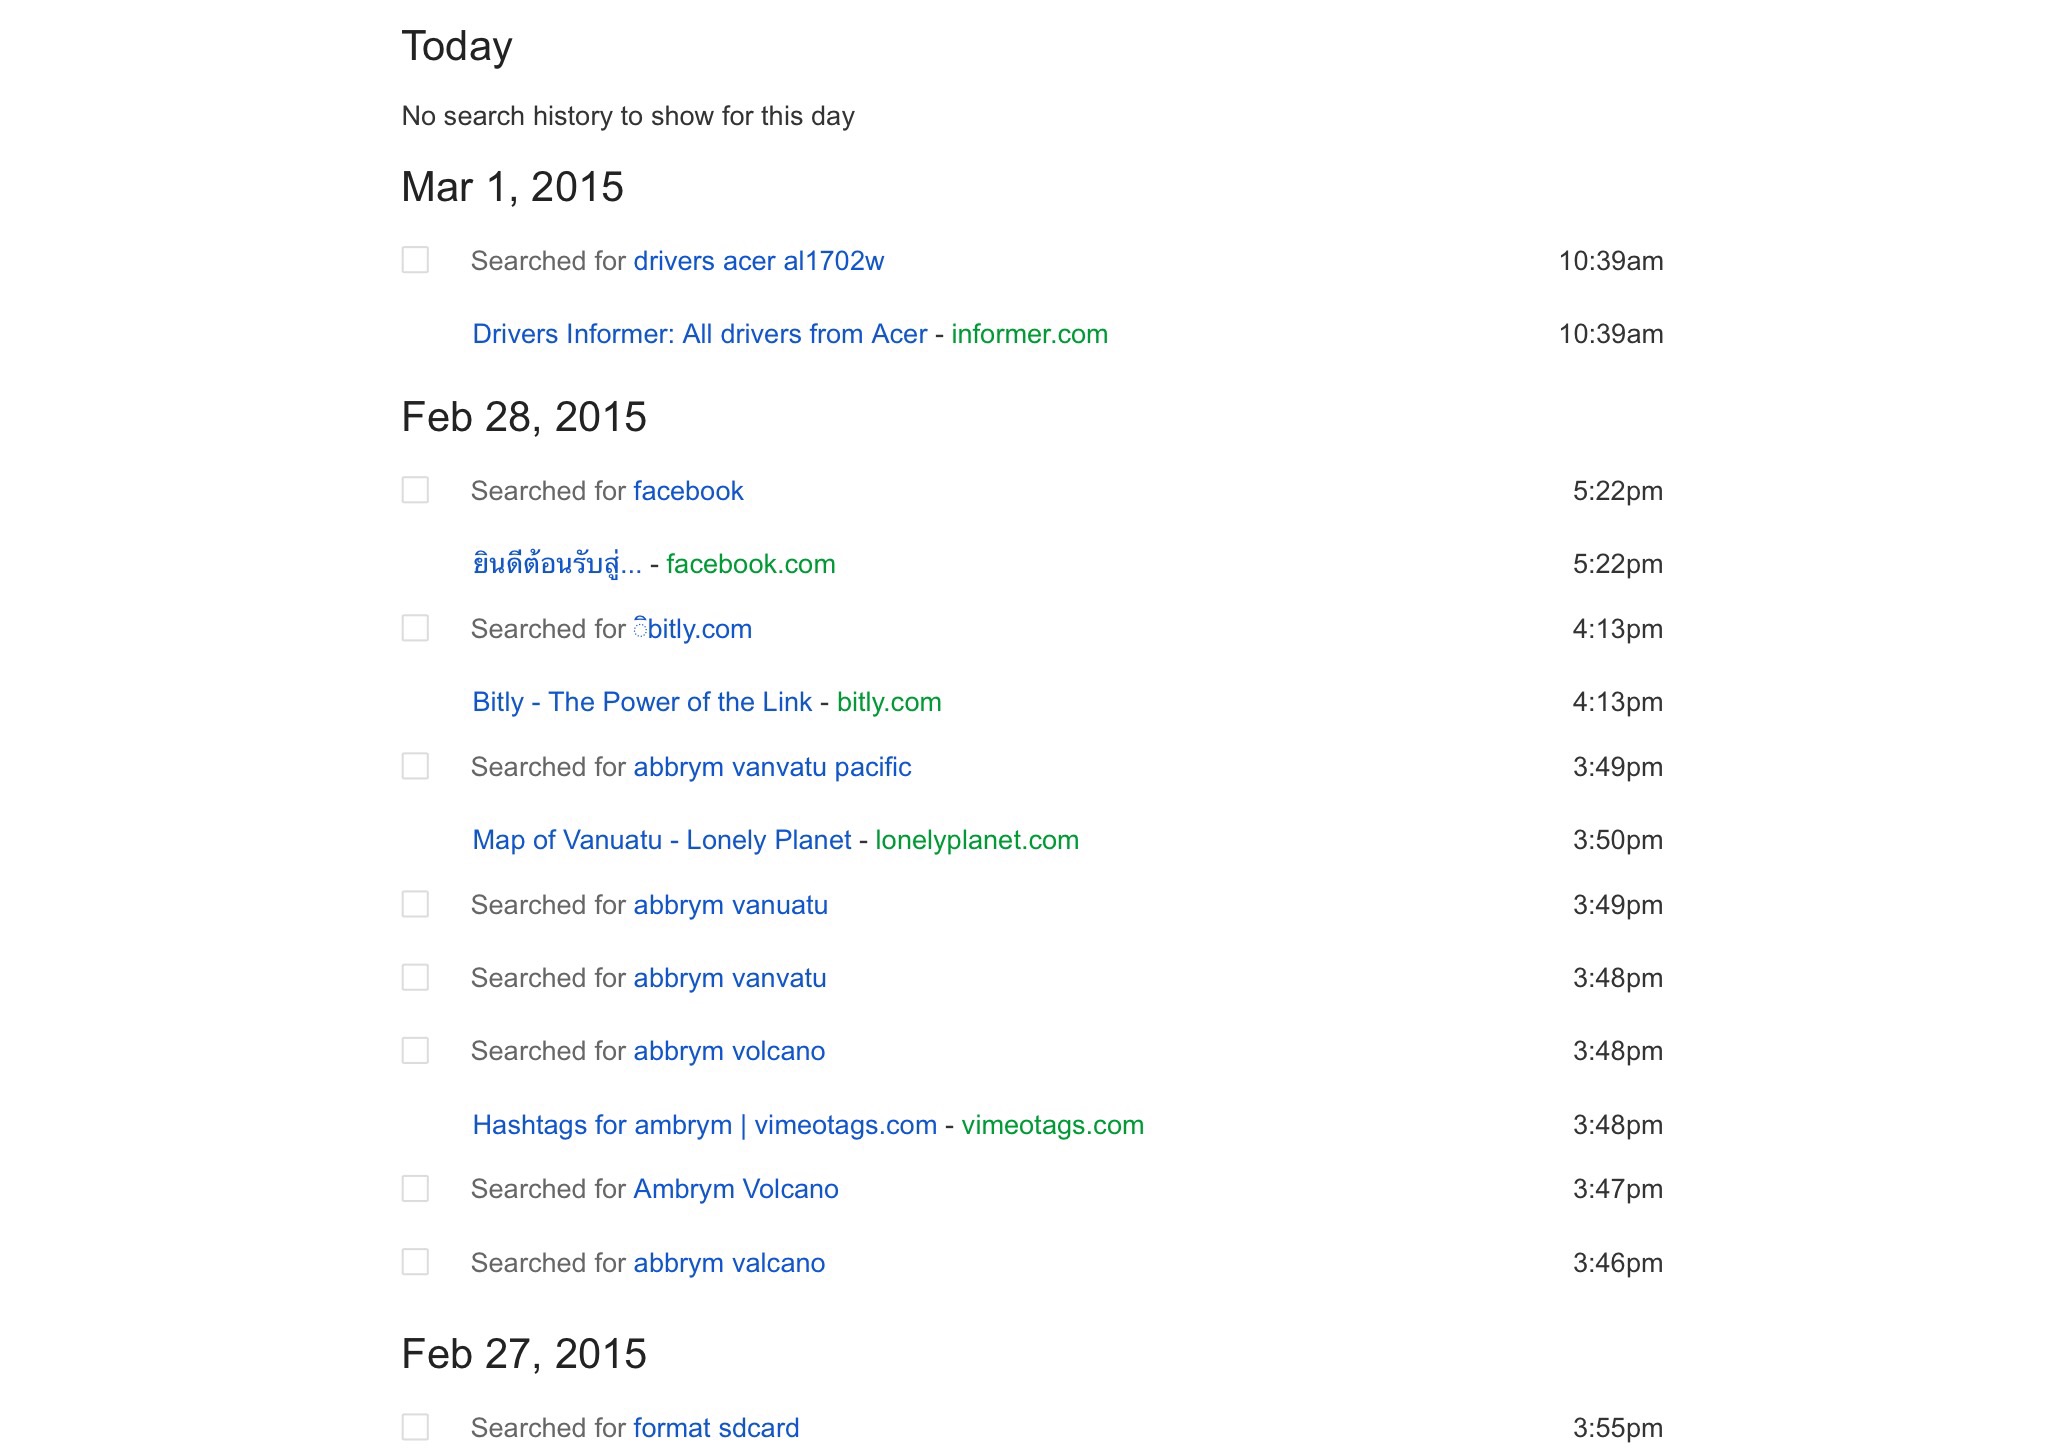2048x1454 pixels.
Task: Visit the facebook.com domain link
Action: pyautogui.click(x=750, y=564)
